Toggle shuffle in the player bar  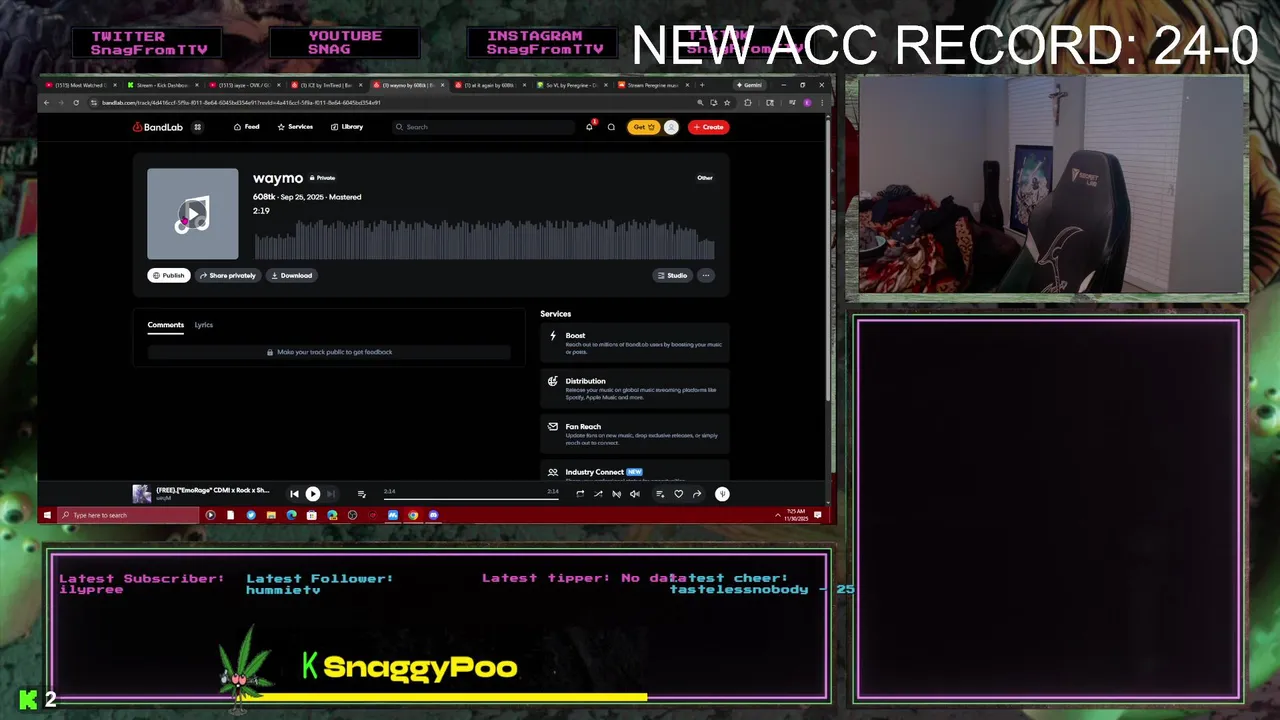click(598, 494)
